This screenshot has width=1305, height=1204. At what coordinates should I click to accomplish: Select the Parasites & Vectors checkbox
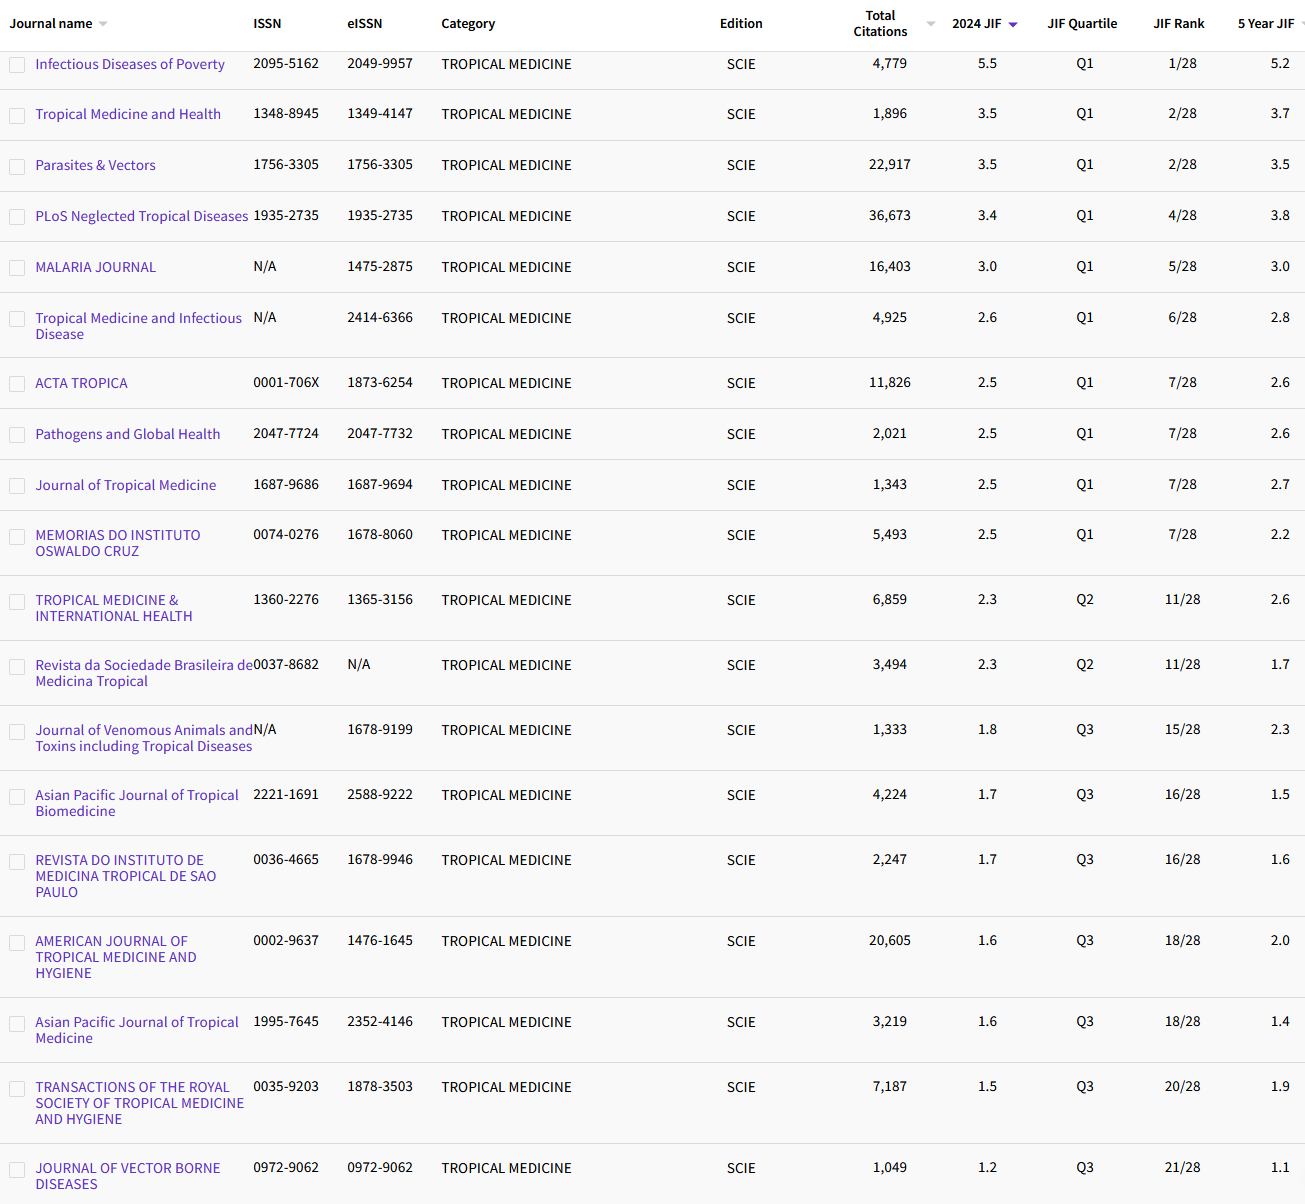tap(16, 166)
